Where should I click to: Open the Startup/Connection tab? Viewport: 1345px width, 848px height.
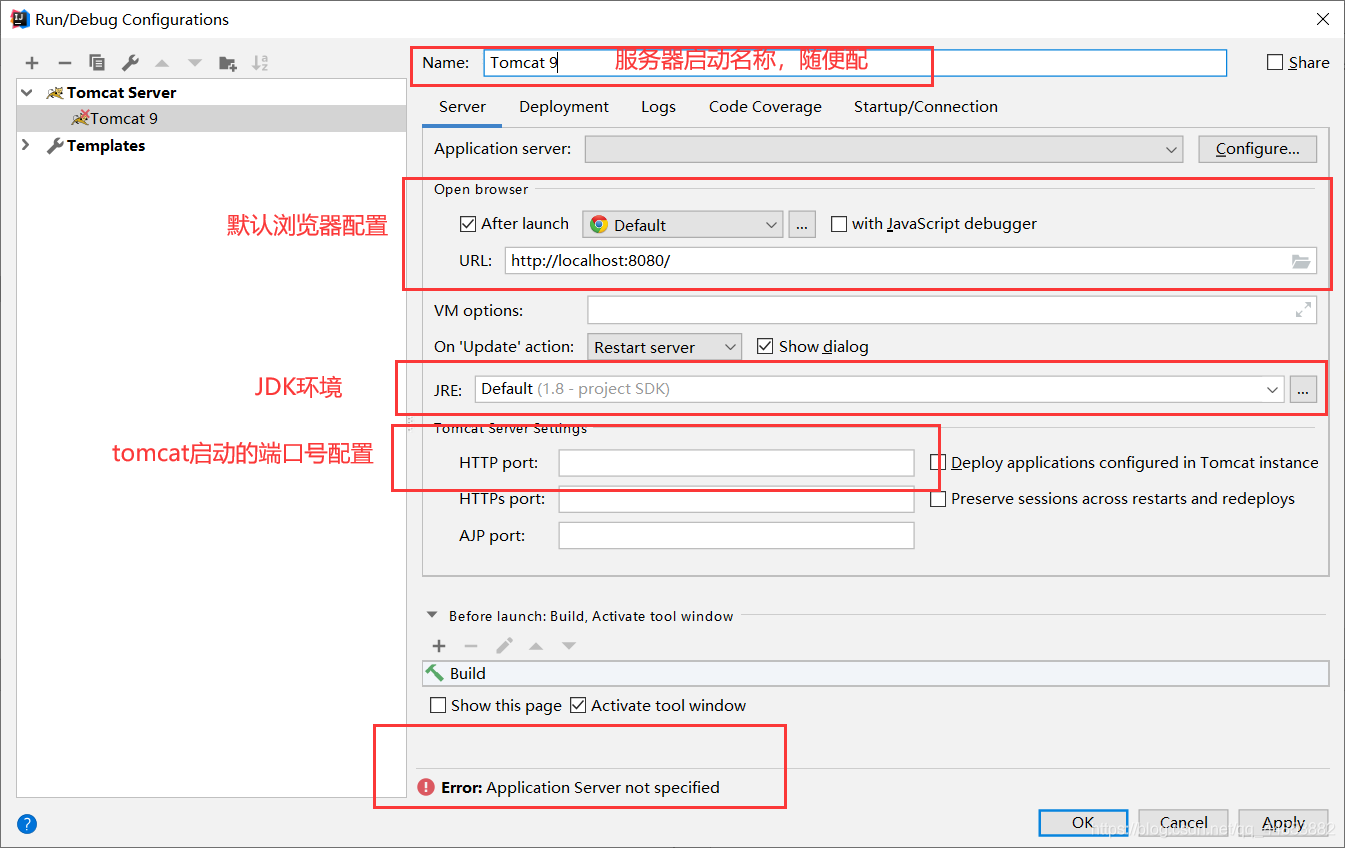coord(925,107)
